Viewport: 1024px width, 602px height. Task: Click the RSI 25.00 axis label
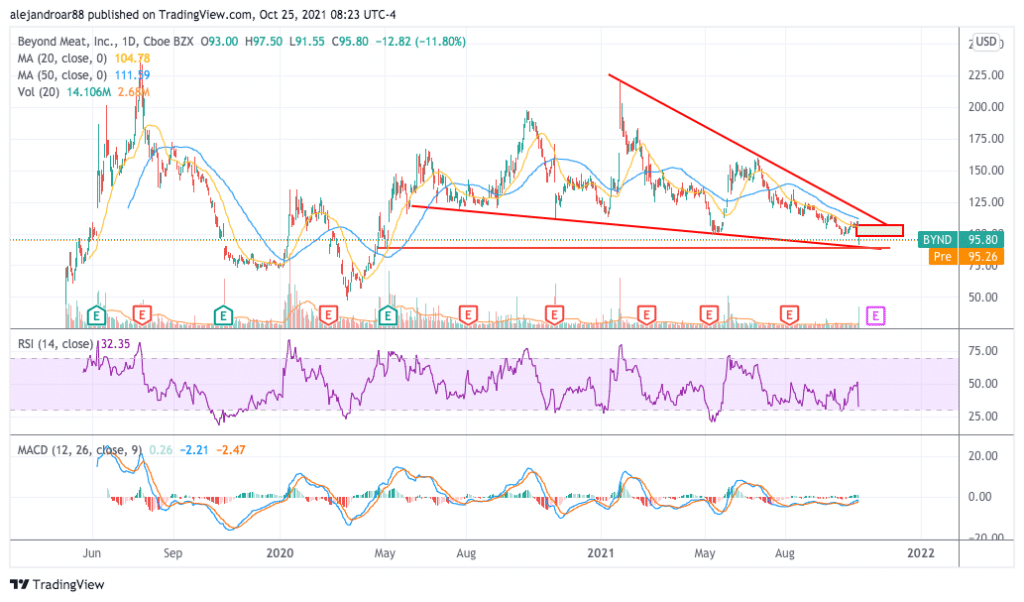pos(983,416)
